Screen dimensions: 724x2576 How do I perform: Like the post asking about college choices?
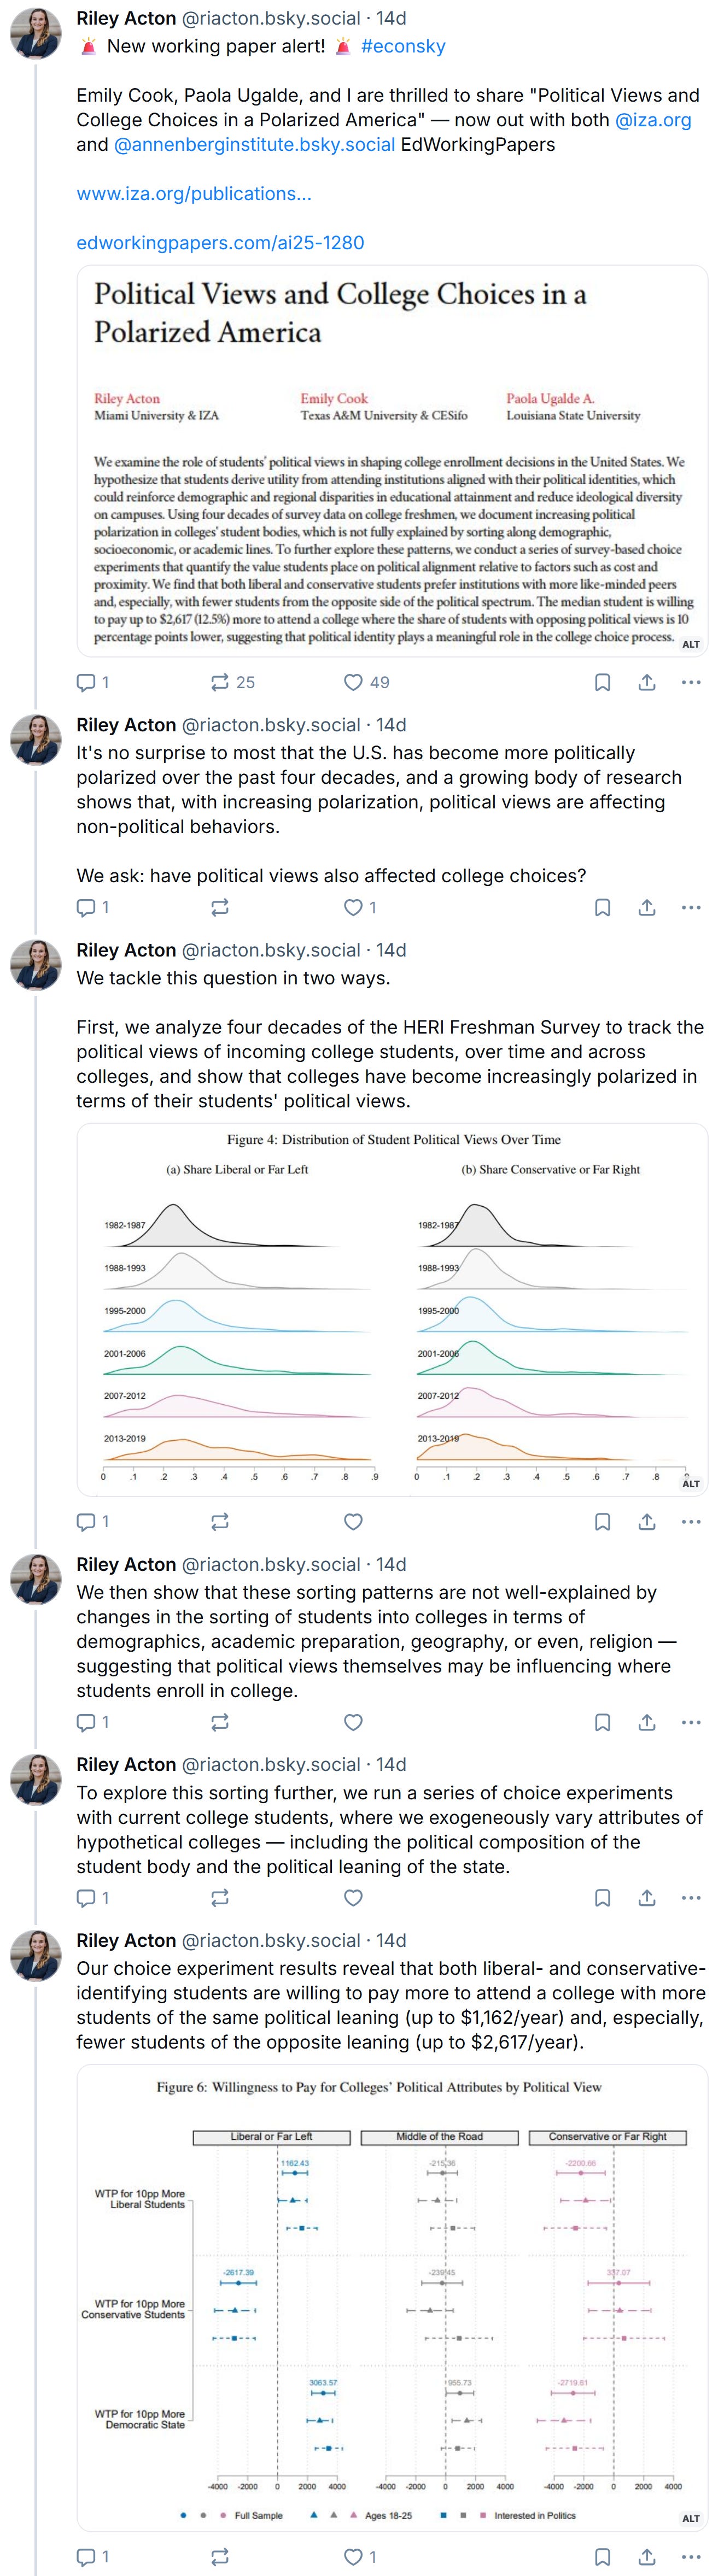[353, 907]
